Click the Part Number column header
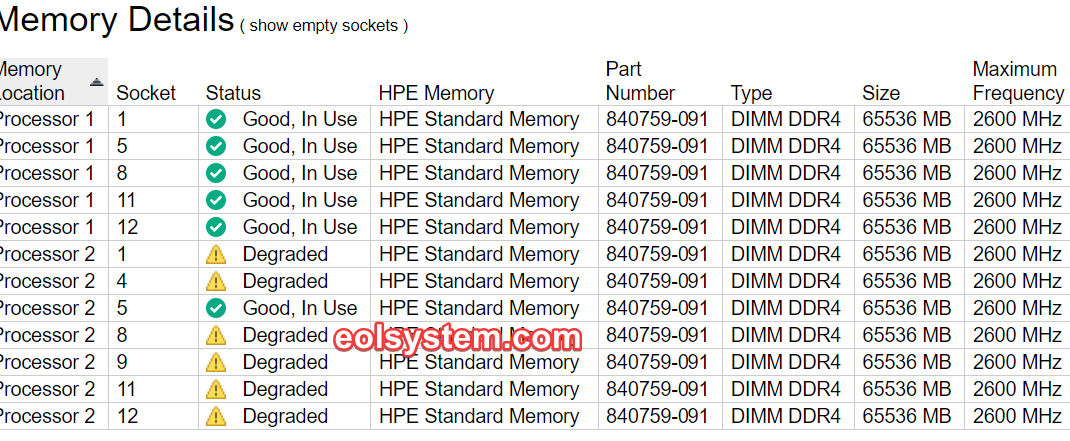Screen dimensions: 1070x441 640,81
